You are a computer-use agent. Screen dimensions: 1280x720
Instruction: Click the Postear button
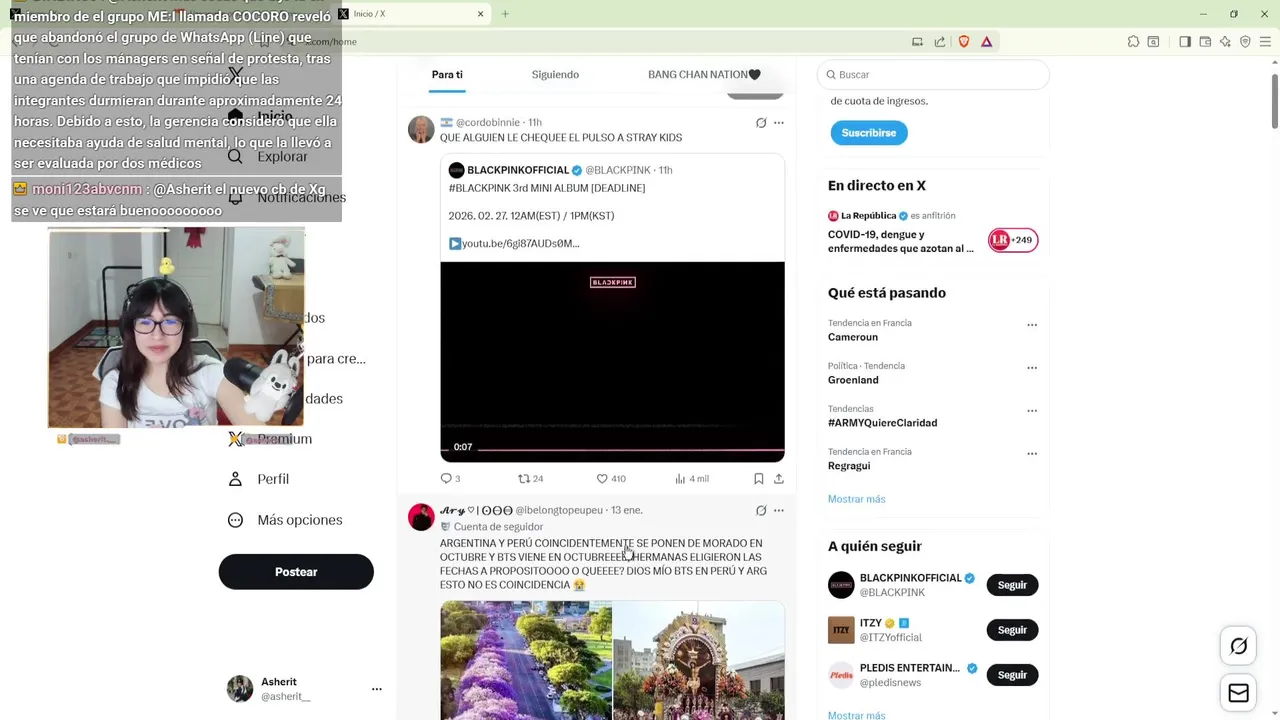(296, 572)
